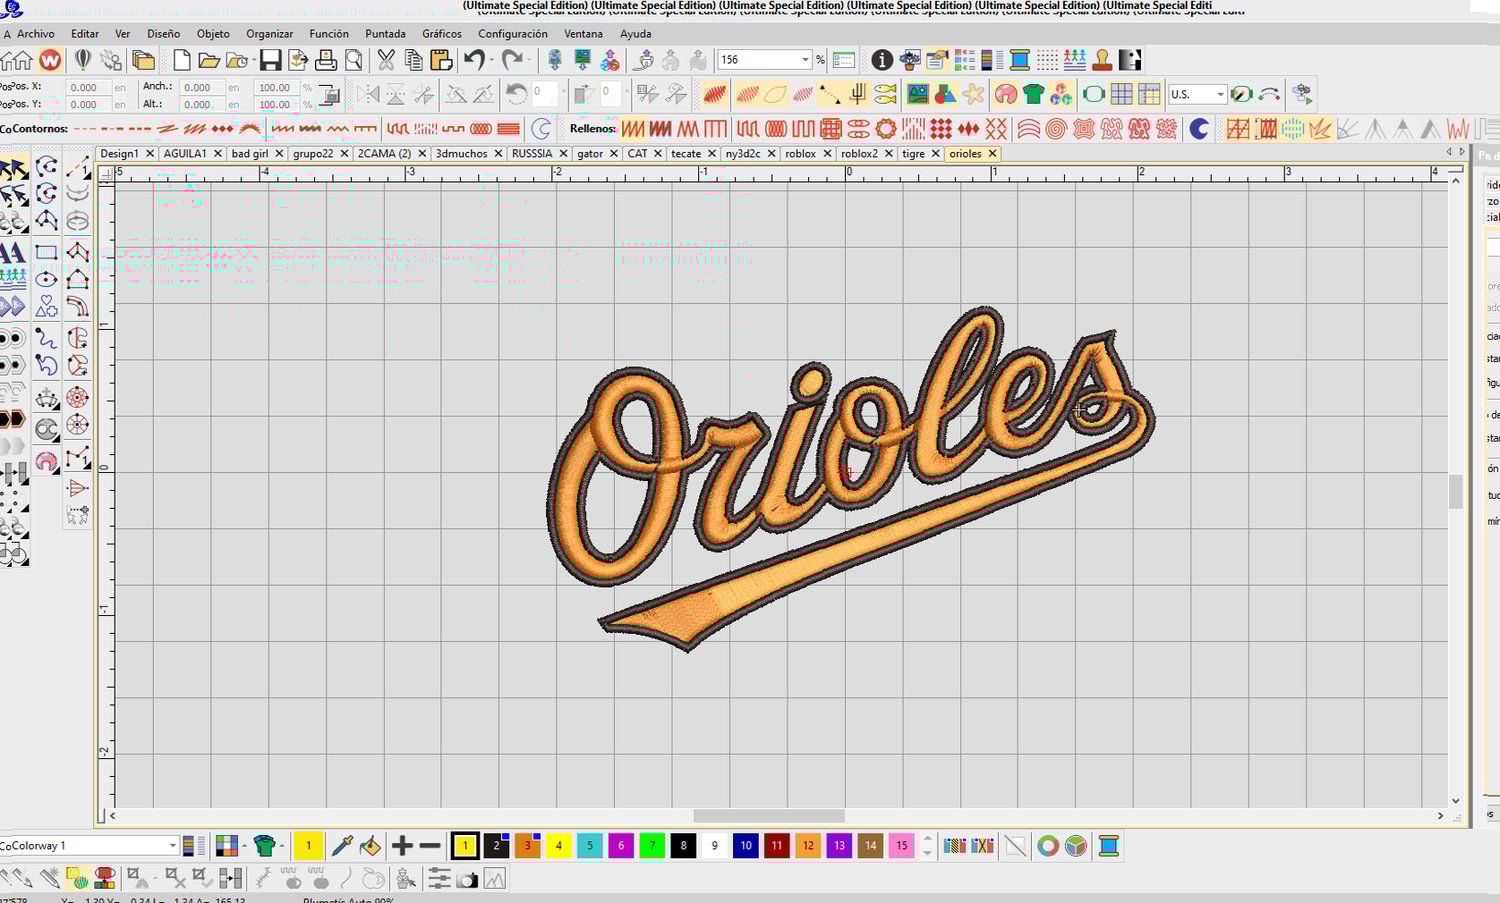
Task: Select magenta color swatch 6
Action: [x=620, y=846]
